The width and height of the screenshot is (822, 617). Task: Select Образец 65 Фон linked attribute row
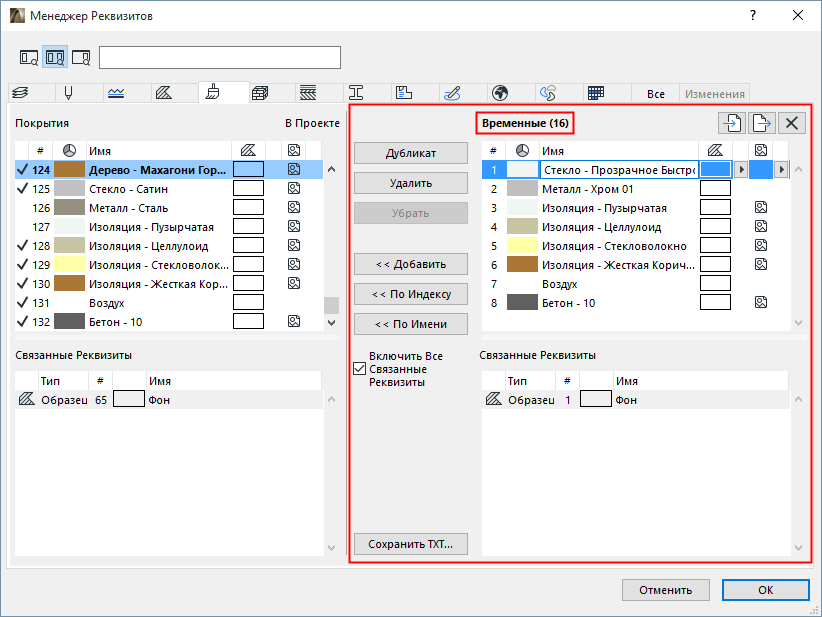[169, 399]
